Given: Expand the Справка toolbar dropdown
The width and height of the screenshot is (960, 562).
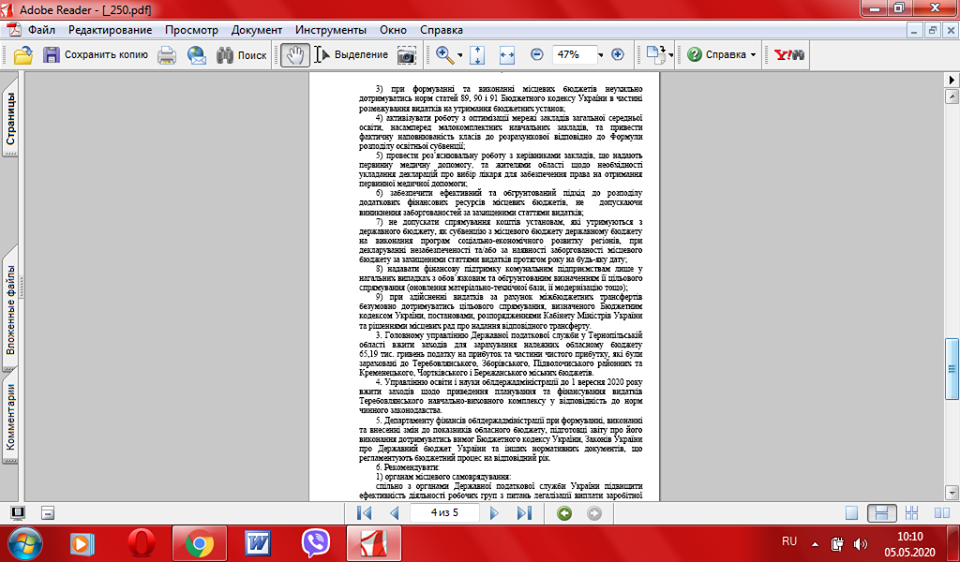Looking at the screenshot, I should point(753,55).
